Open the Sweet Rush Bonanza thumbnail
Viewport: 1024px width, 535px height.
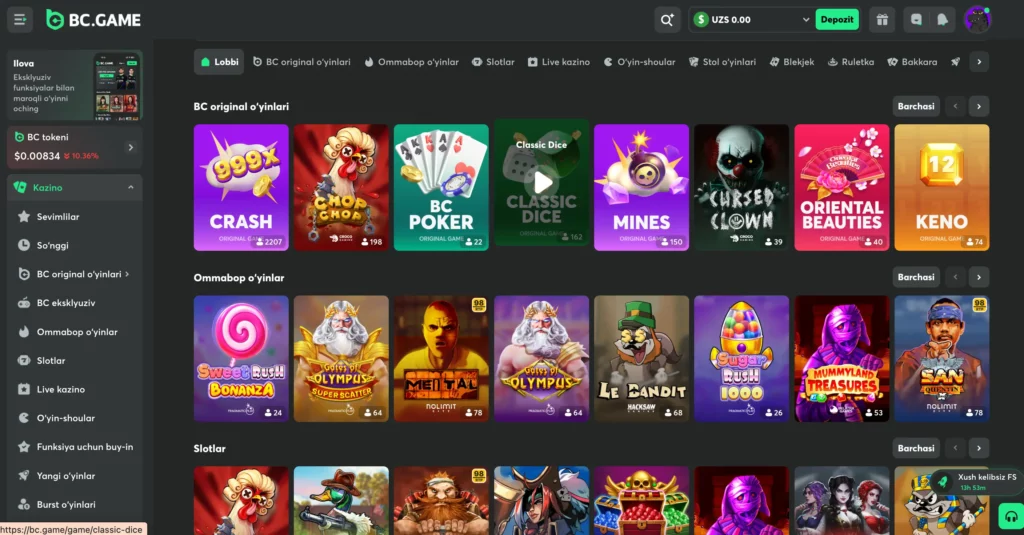[x=241, y=359]
